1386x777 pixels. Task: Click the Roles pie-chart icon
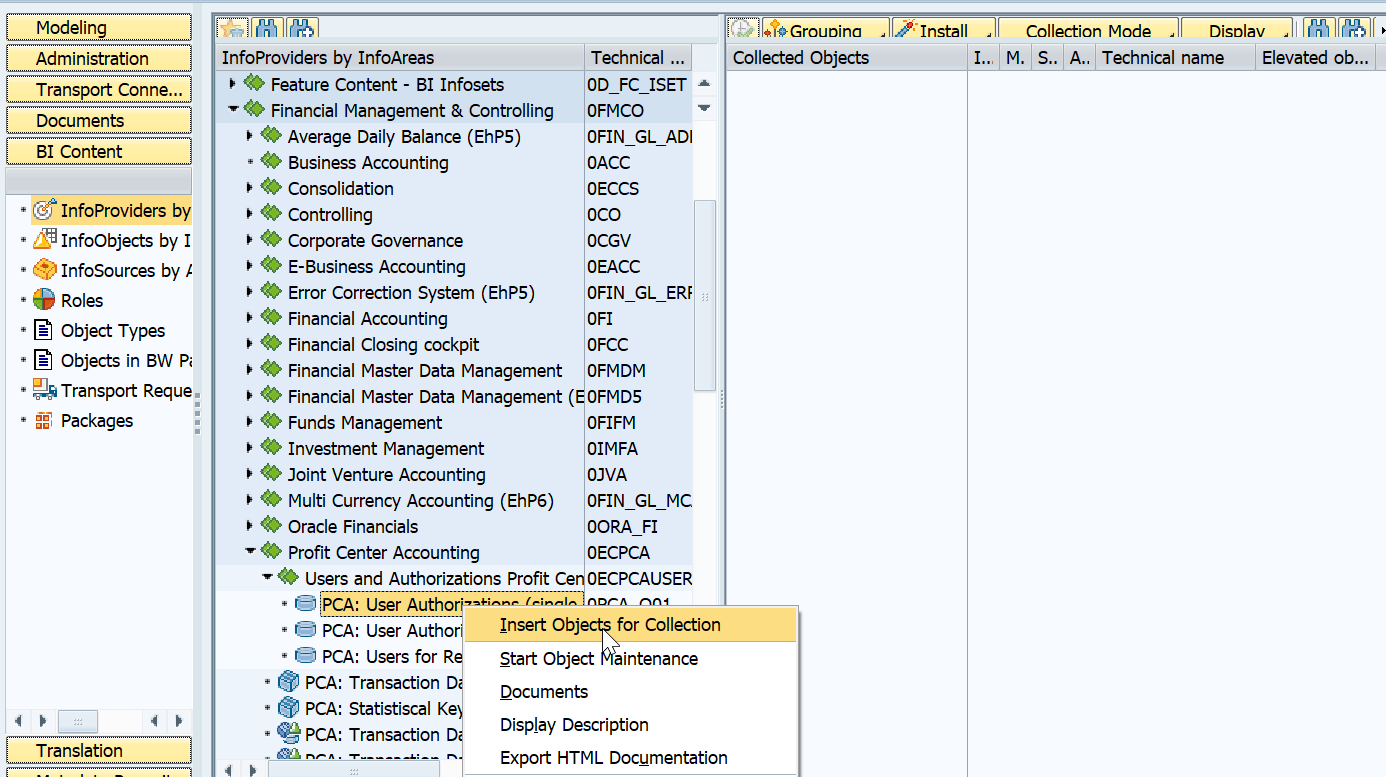tap(44, 300)
